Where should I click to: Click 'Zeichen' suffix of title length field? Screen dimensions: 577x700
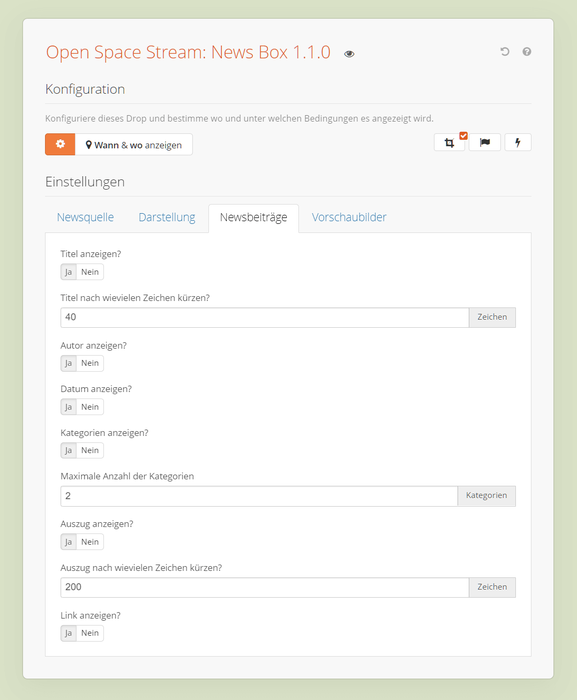[492, 317]
